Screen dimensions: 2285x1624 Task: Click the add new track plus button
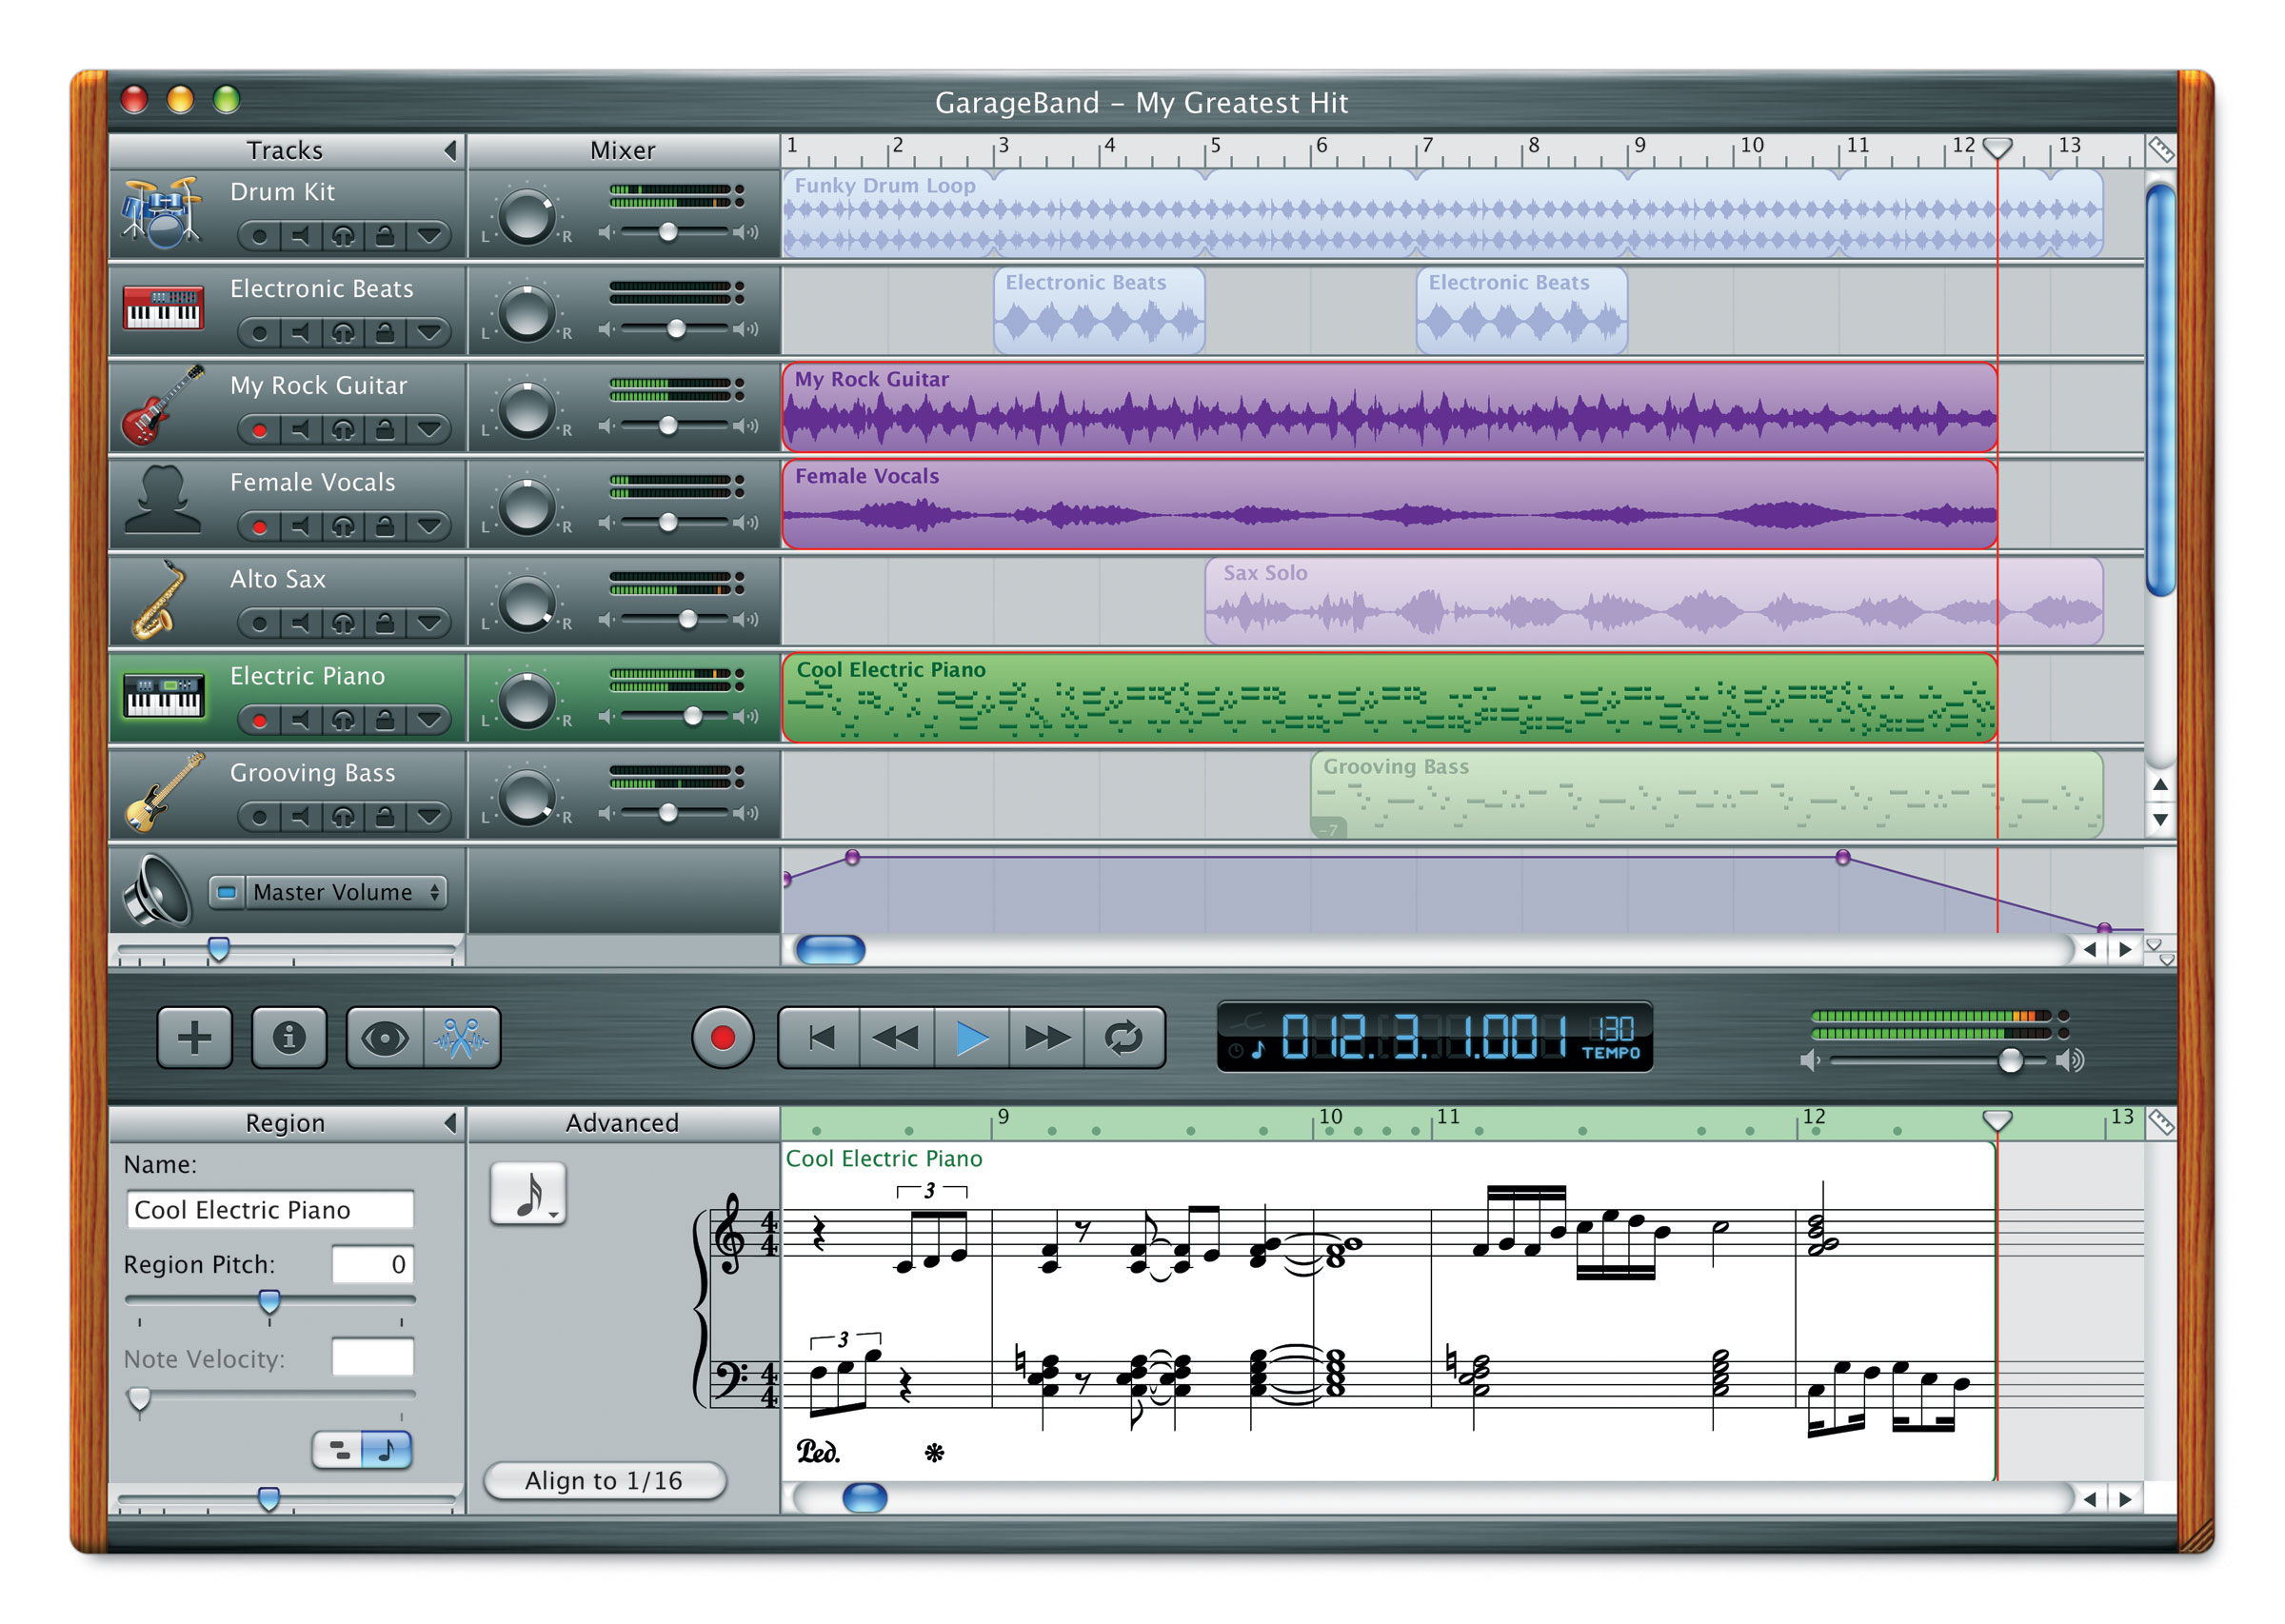coord(194,1037)
